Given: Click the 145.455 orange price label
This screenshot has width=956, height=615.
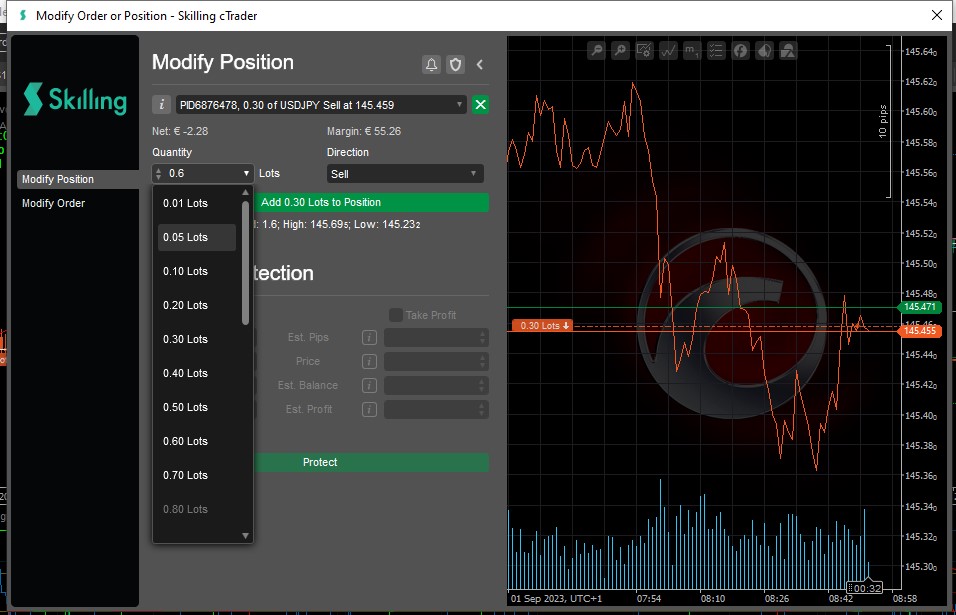Looking at the screenshot, I should (920, 331).
